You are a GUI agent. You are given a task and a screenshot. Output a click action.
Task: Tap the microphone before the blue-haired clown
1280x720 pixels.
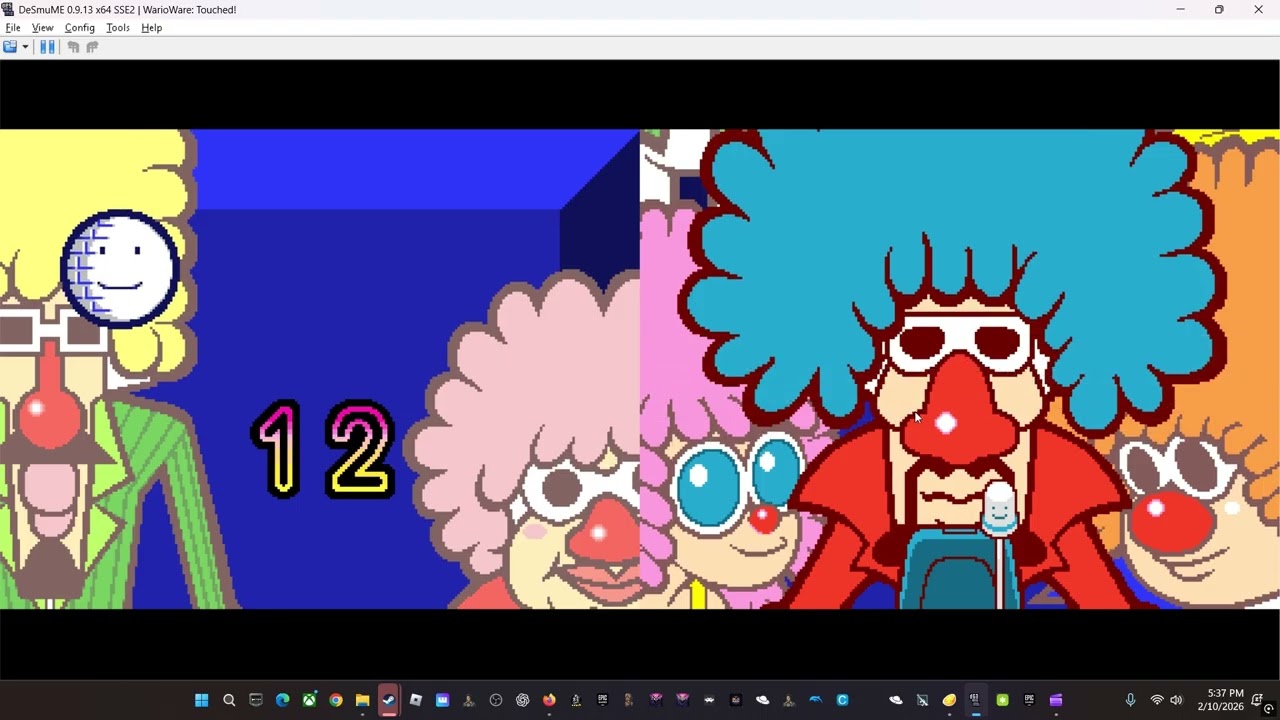[999, 507]
